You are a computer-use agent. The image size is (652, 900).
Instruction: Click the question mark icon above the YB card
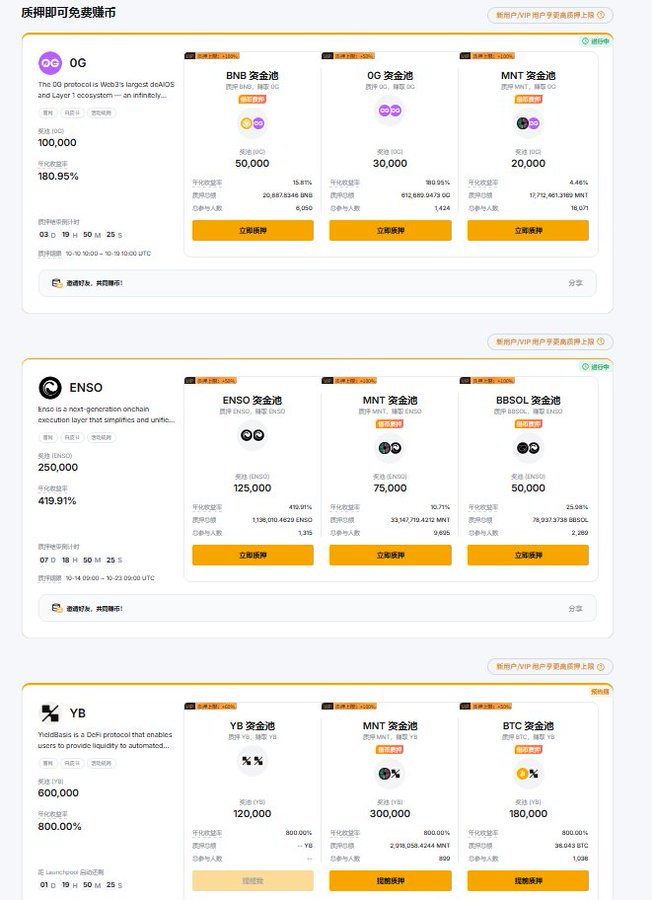pyautogui.click(x=600, y=667)
